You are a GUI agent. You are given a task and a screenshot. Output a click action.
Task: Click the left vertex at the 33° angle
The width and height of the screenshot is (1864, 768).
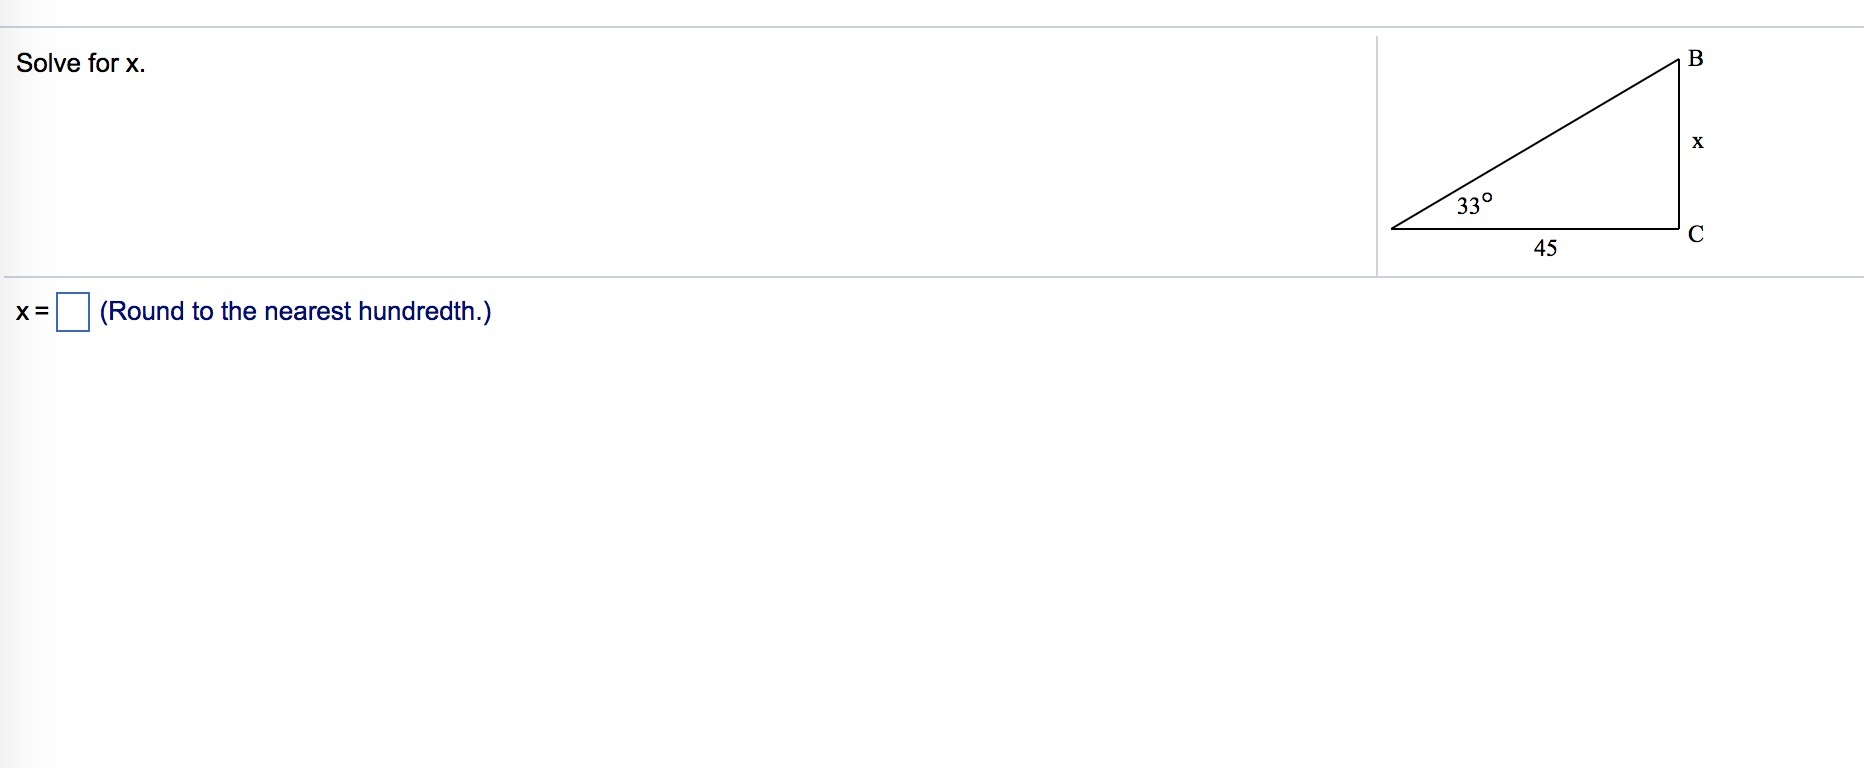(x=1393, y=227)
